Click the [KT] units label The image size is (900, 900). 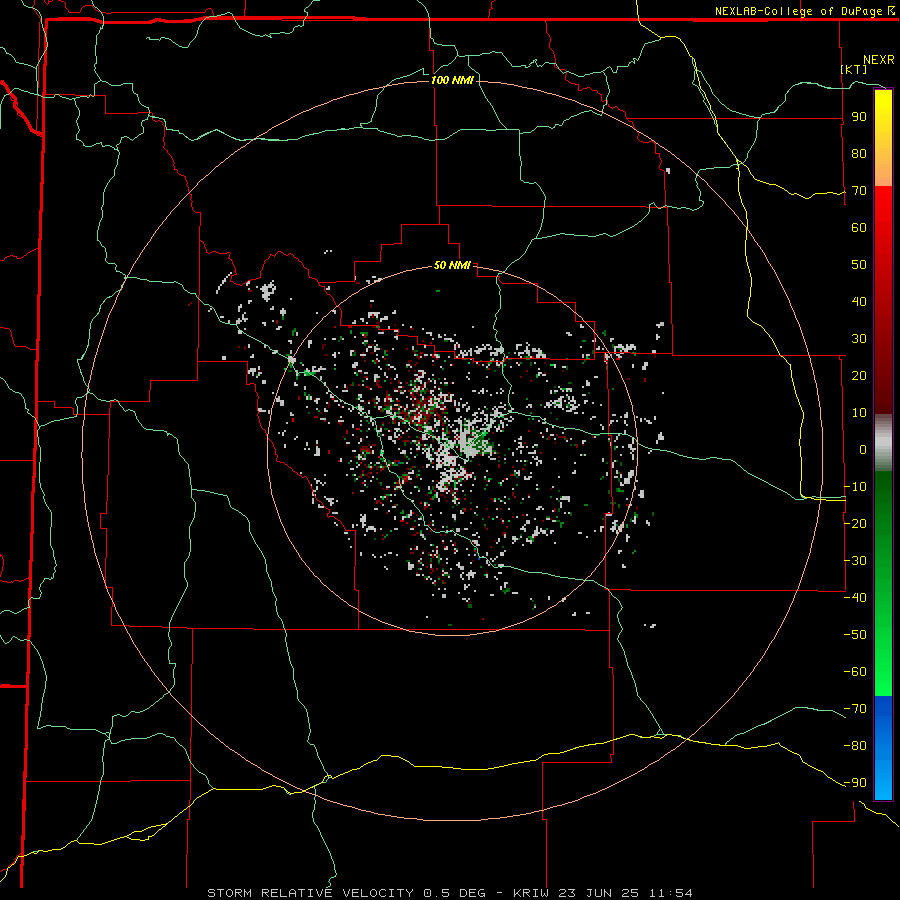click(853, 69)
